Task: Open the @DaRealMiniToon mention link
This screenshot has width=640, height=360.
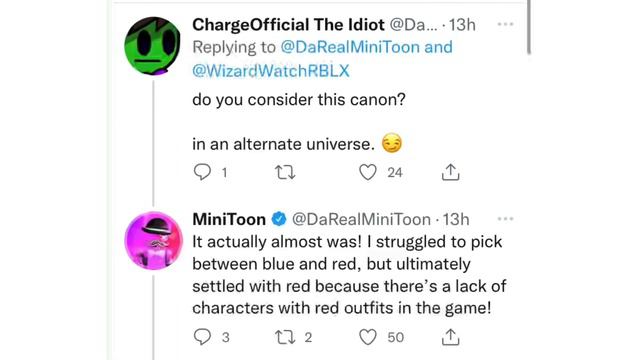Action: click(350, 47)
